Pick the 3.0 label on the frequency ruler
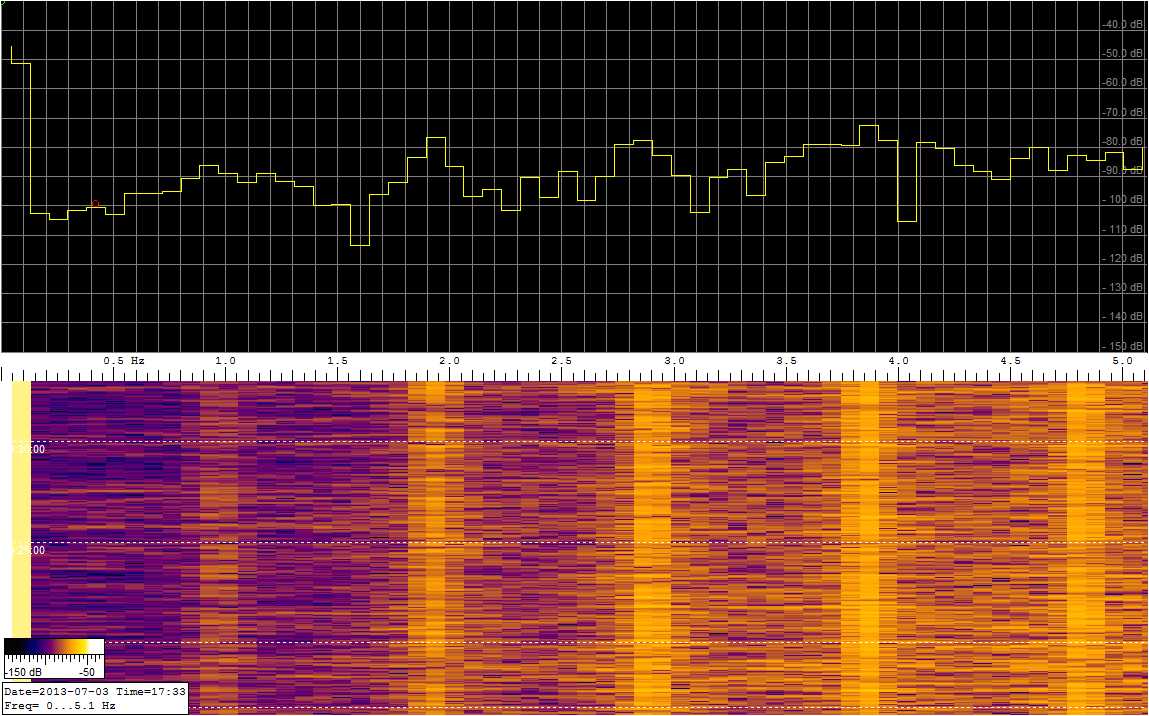This screenshot has width=1149, height=716. pyautogui.click(x=674, y=360)
